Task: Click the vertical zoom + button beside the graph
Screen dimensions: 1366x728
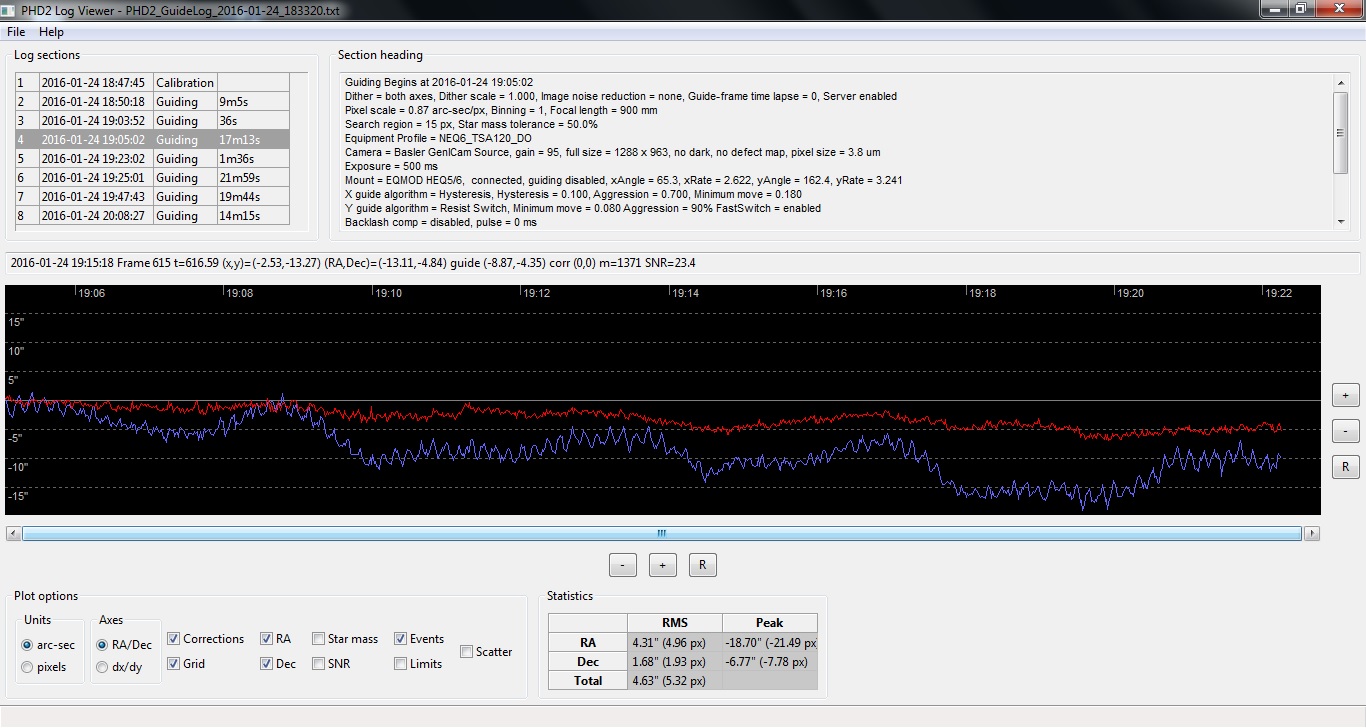Action: click(1345, 396)
